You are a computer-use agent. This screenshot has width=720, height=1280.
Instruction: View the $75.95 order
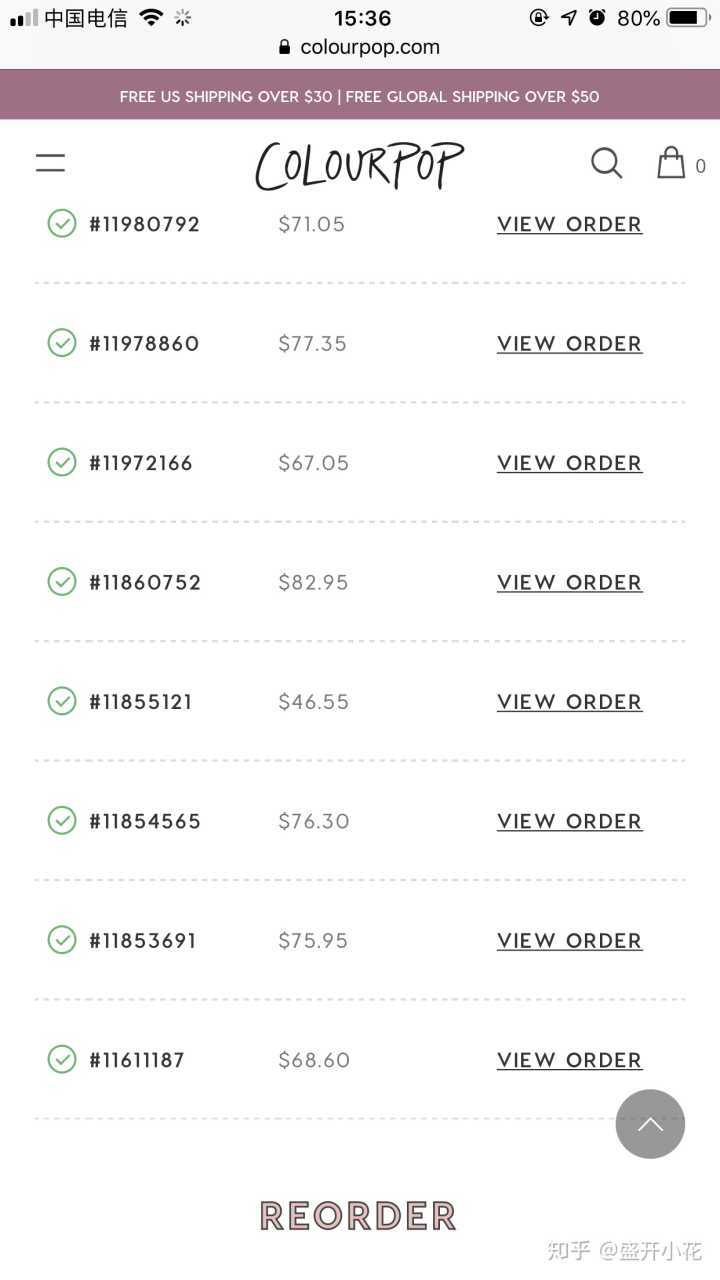pos(569,941)
